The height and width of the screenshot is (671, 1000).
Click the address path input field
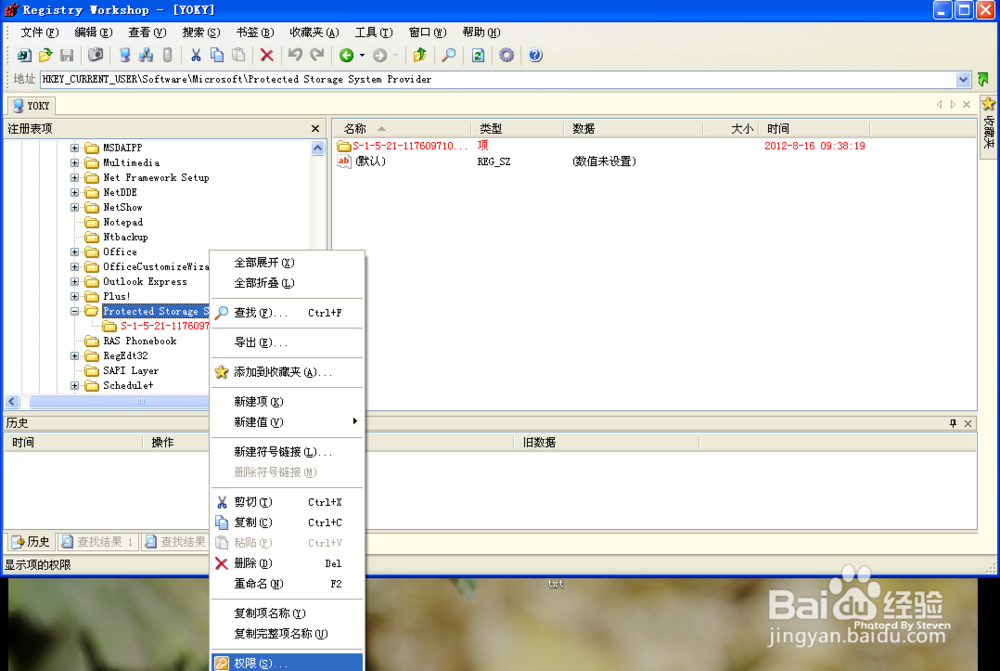497,80
